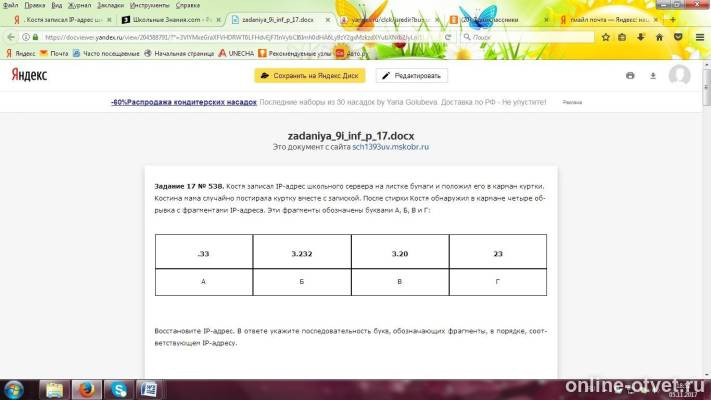Open the browser downloads arrow

[x=641, y=37]
